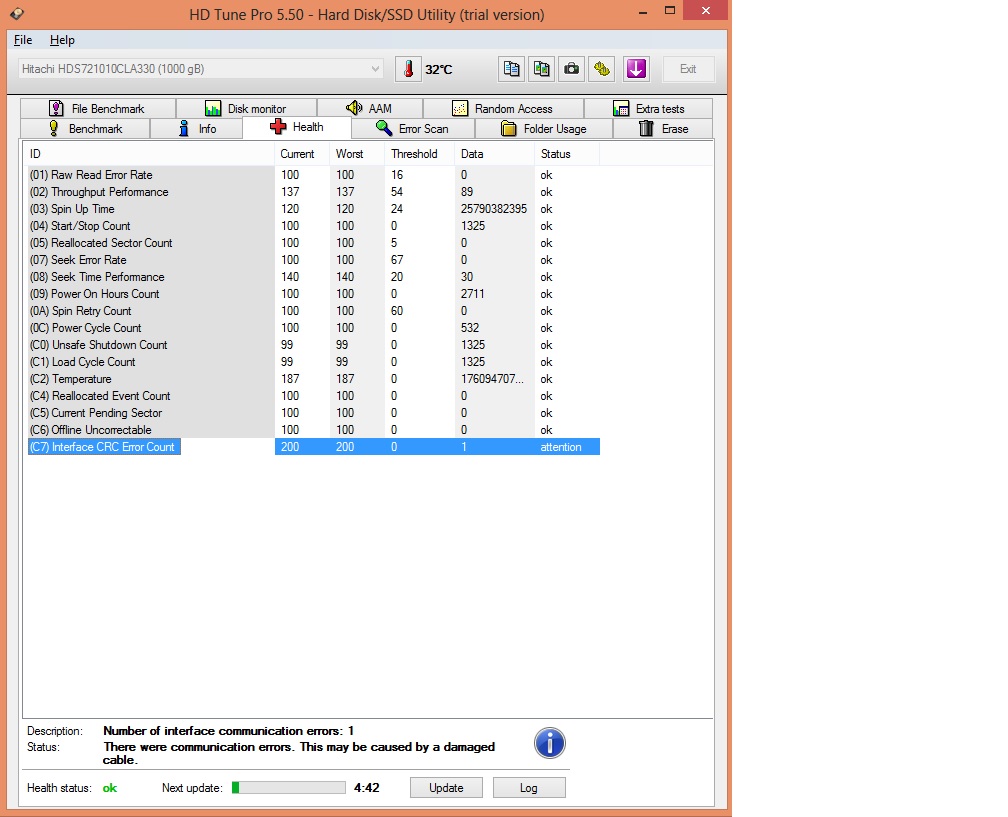Open the Folder Usage tab
This screenshot has width=1008, height=817.
click(544, 129)
